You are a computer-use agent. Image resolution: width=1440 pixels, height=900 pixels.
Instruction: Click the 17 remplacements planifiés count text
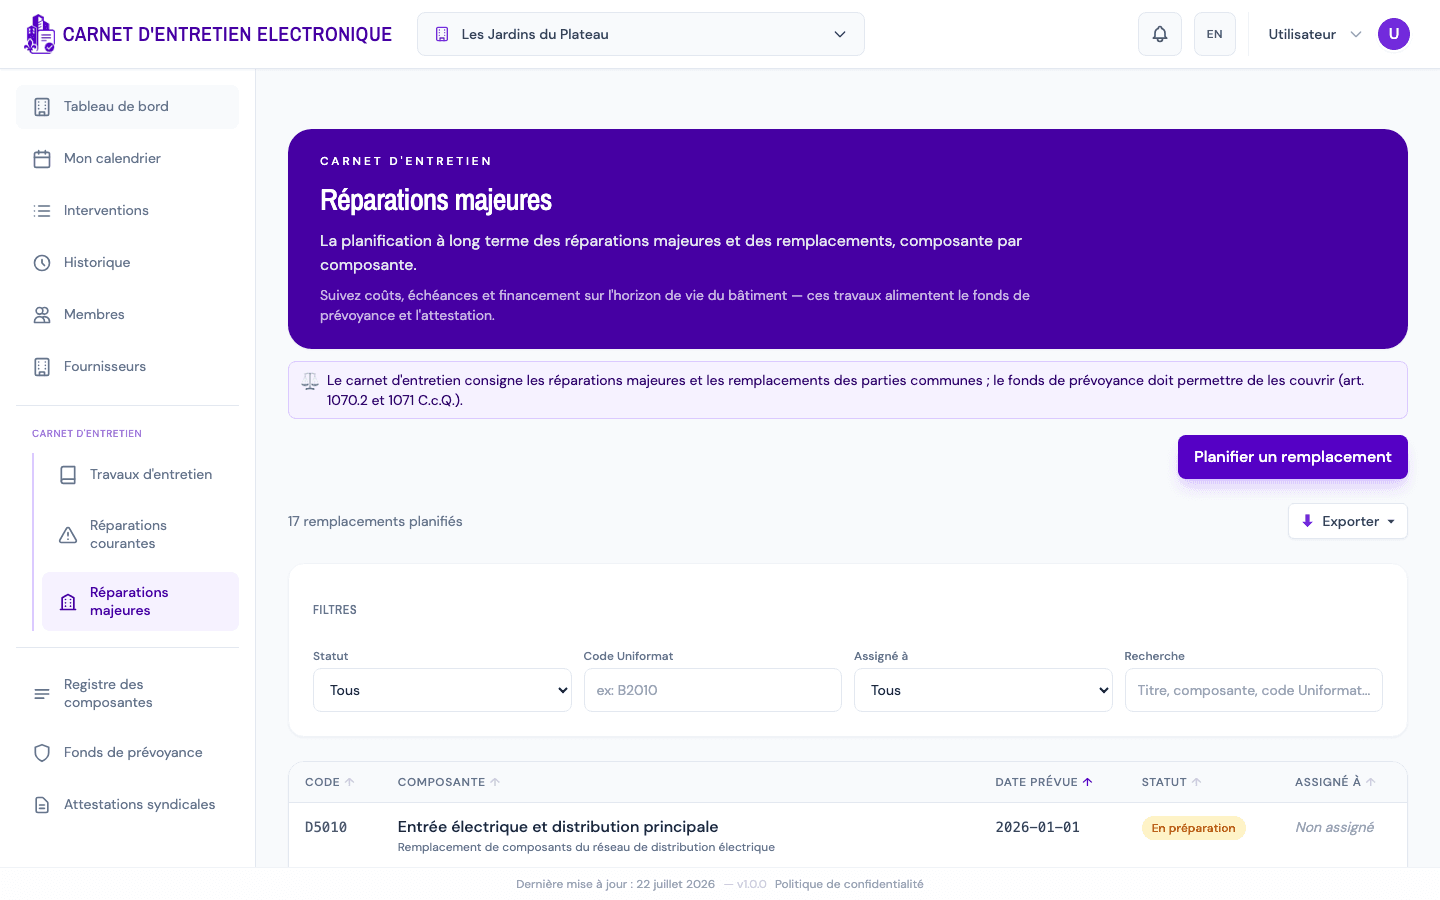tap(375, 521)
